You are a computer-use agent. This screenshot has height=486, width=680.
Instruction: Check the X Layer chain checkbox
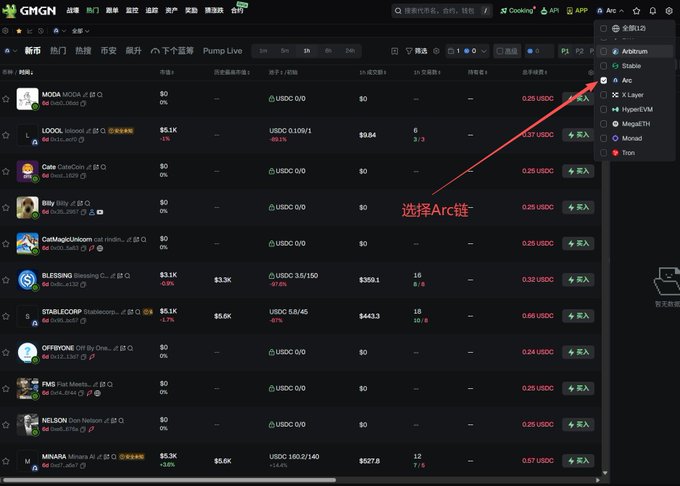[603, 95]
